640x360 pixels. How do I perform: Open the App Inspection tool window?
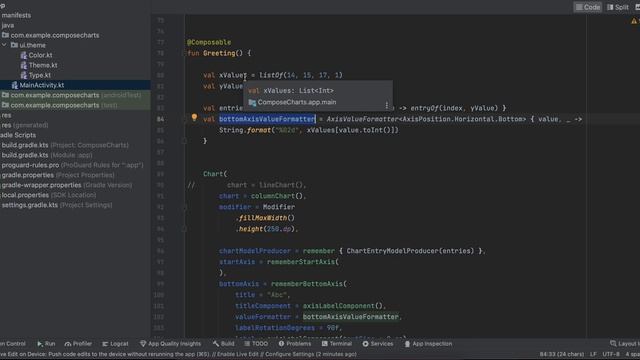point(428,344)
